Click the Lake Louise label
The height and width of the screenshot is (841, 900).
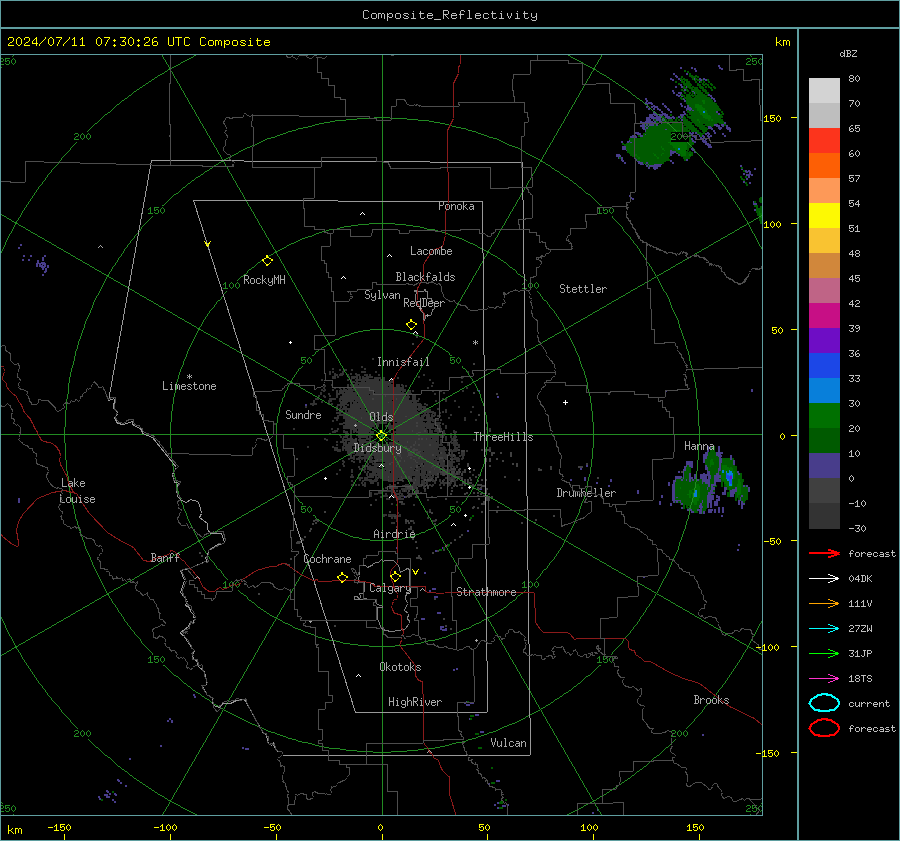[x=77, y=491]
